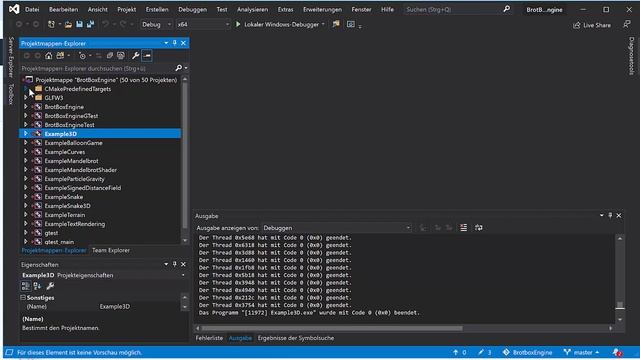Sort properties alphabetically in Eigenschaften

[x=37, y=286]
